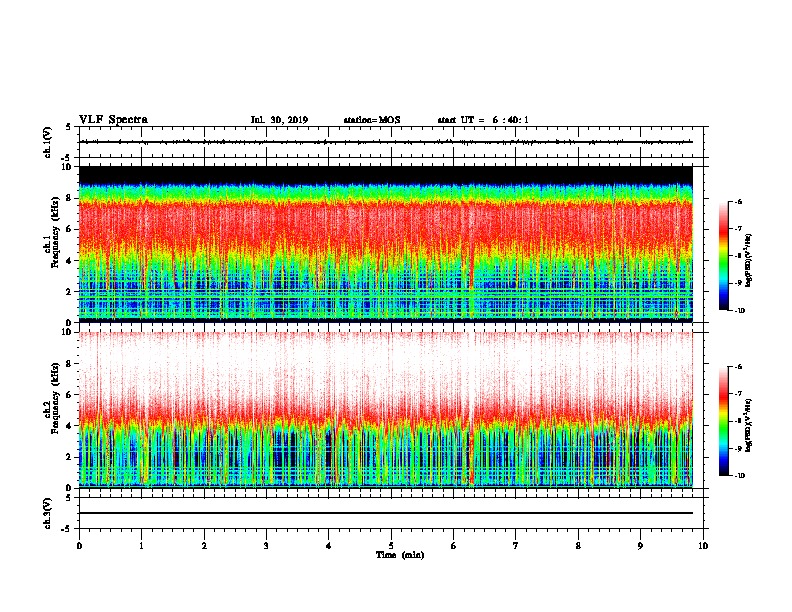Click the ch.1 spectrogram '2' kHz tick label
This screenshot has width=792, height=612.
(x=69, y=292)
